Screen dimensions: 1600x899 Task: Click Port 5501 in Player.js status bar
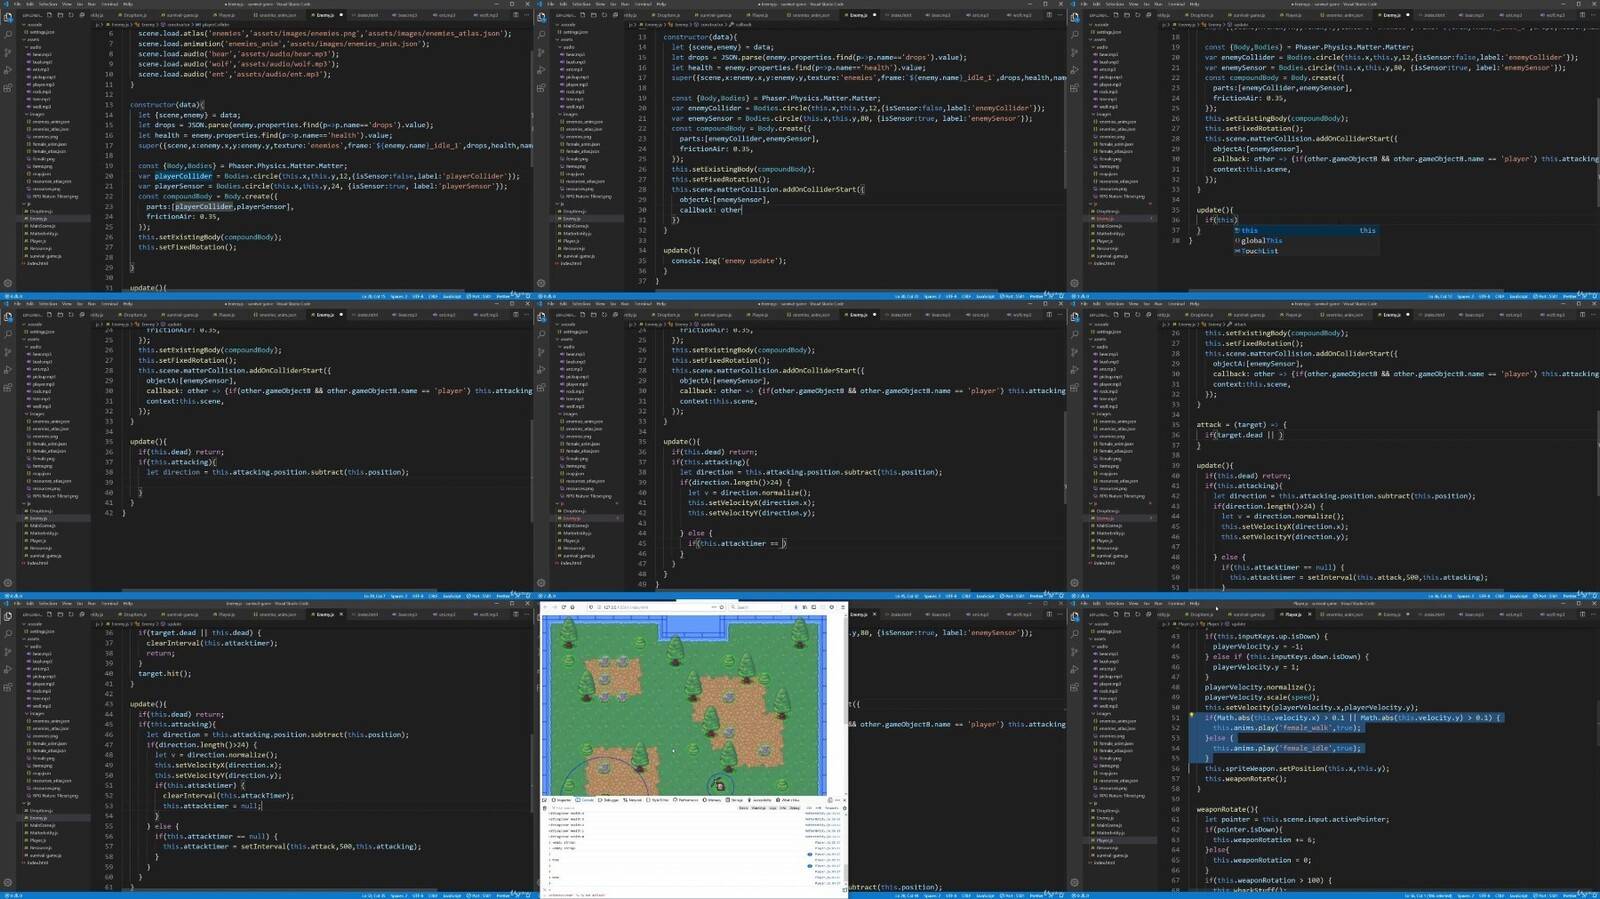click(1543, 895)
